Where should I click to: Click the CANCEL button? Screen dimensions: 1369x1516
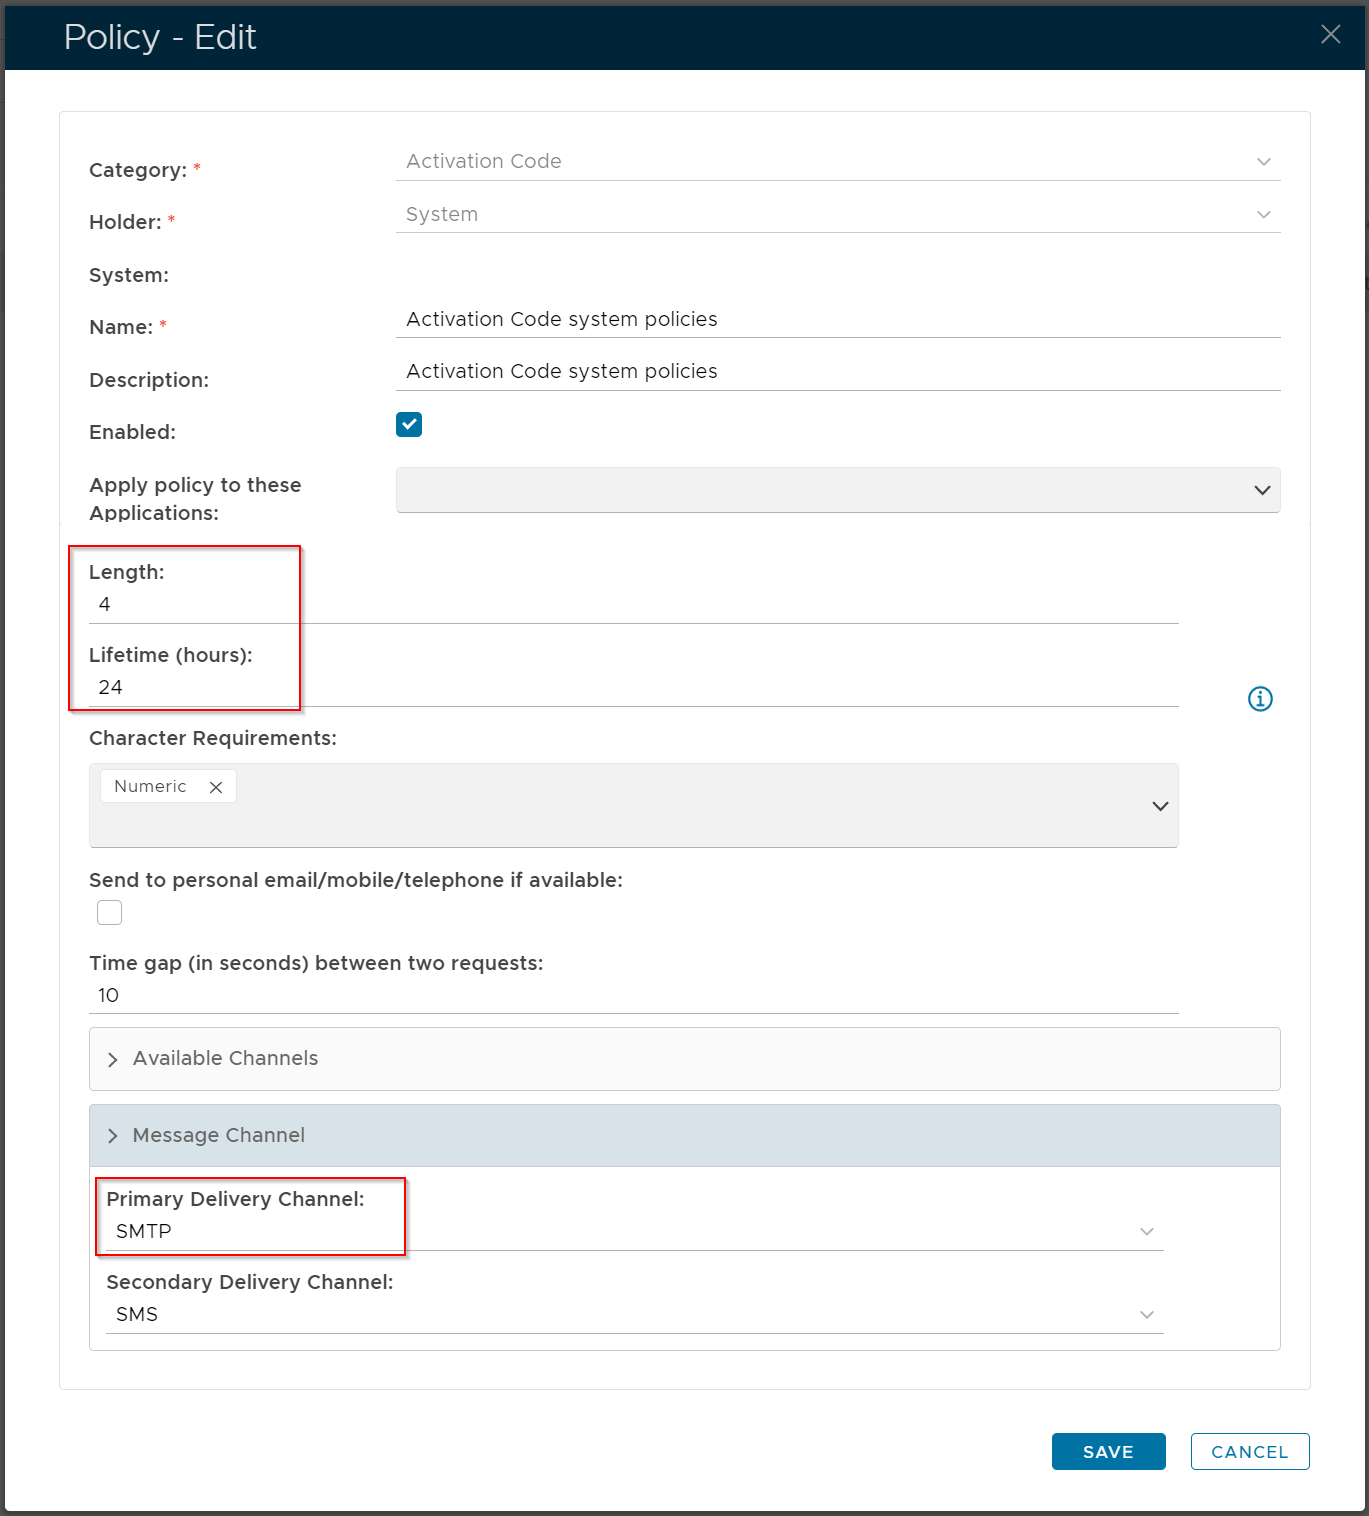click(1249, 1452)
